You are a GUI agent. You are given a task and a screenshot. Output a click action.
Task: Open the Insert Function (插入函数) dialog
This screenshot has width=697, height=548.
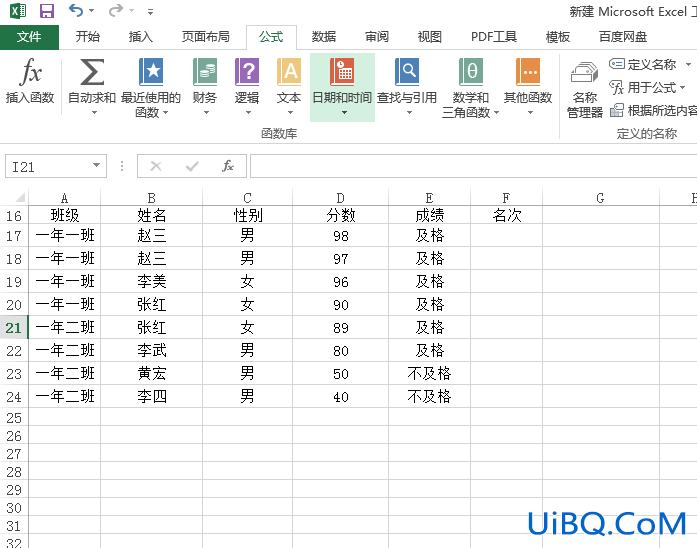coord(30,81)
